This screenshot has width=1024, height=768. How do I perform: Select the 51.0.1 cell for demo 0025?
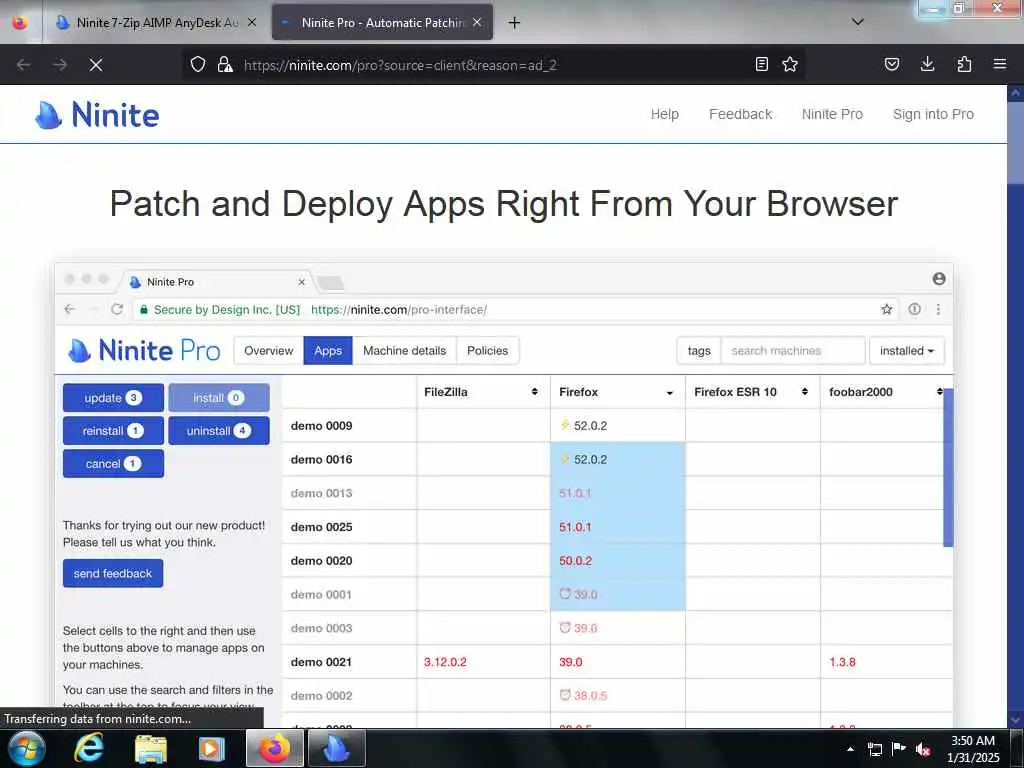(617, 527)
